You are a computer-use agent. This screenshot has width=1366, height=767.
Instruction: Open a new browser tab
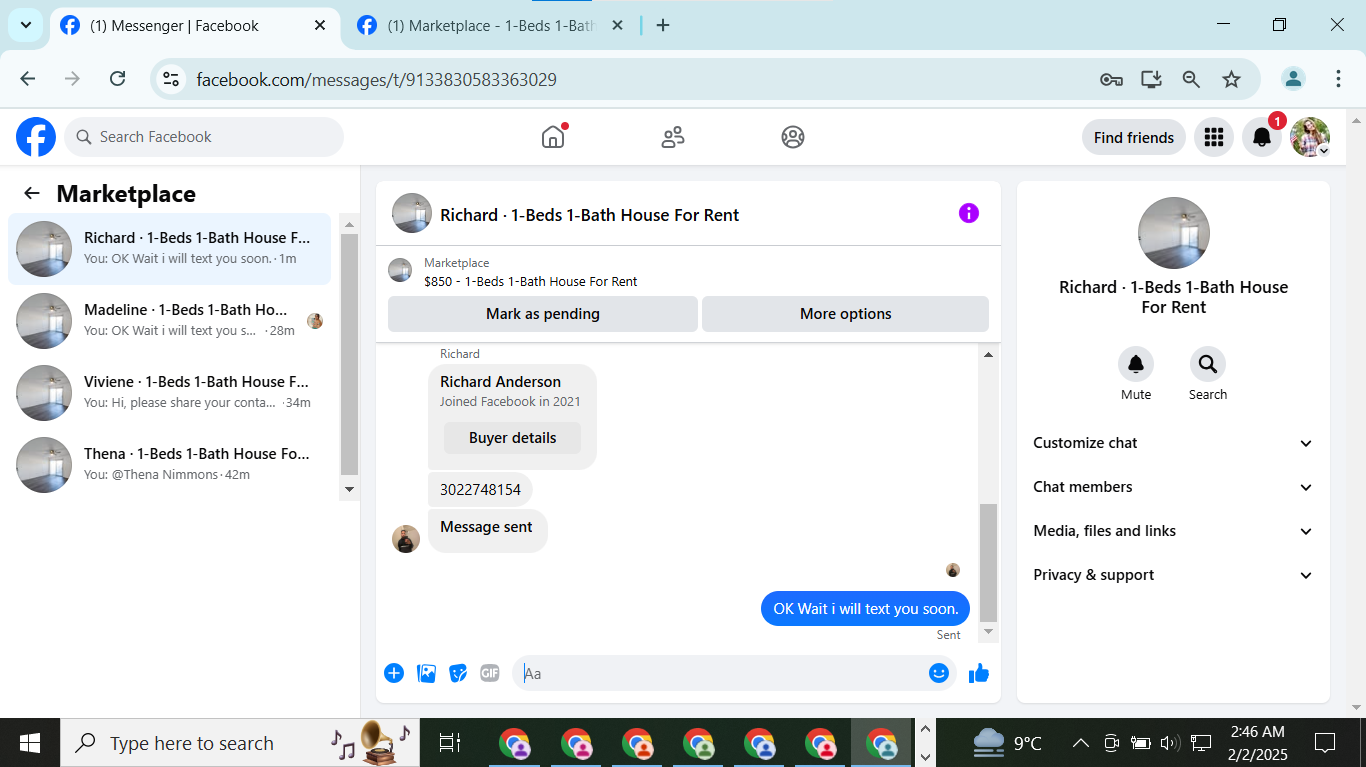point(663,26)
